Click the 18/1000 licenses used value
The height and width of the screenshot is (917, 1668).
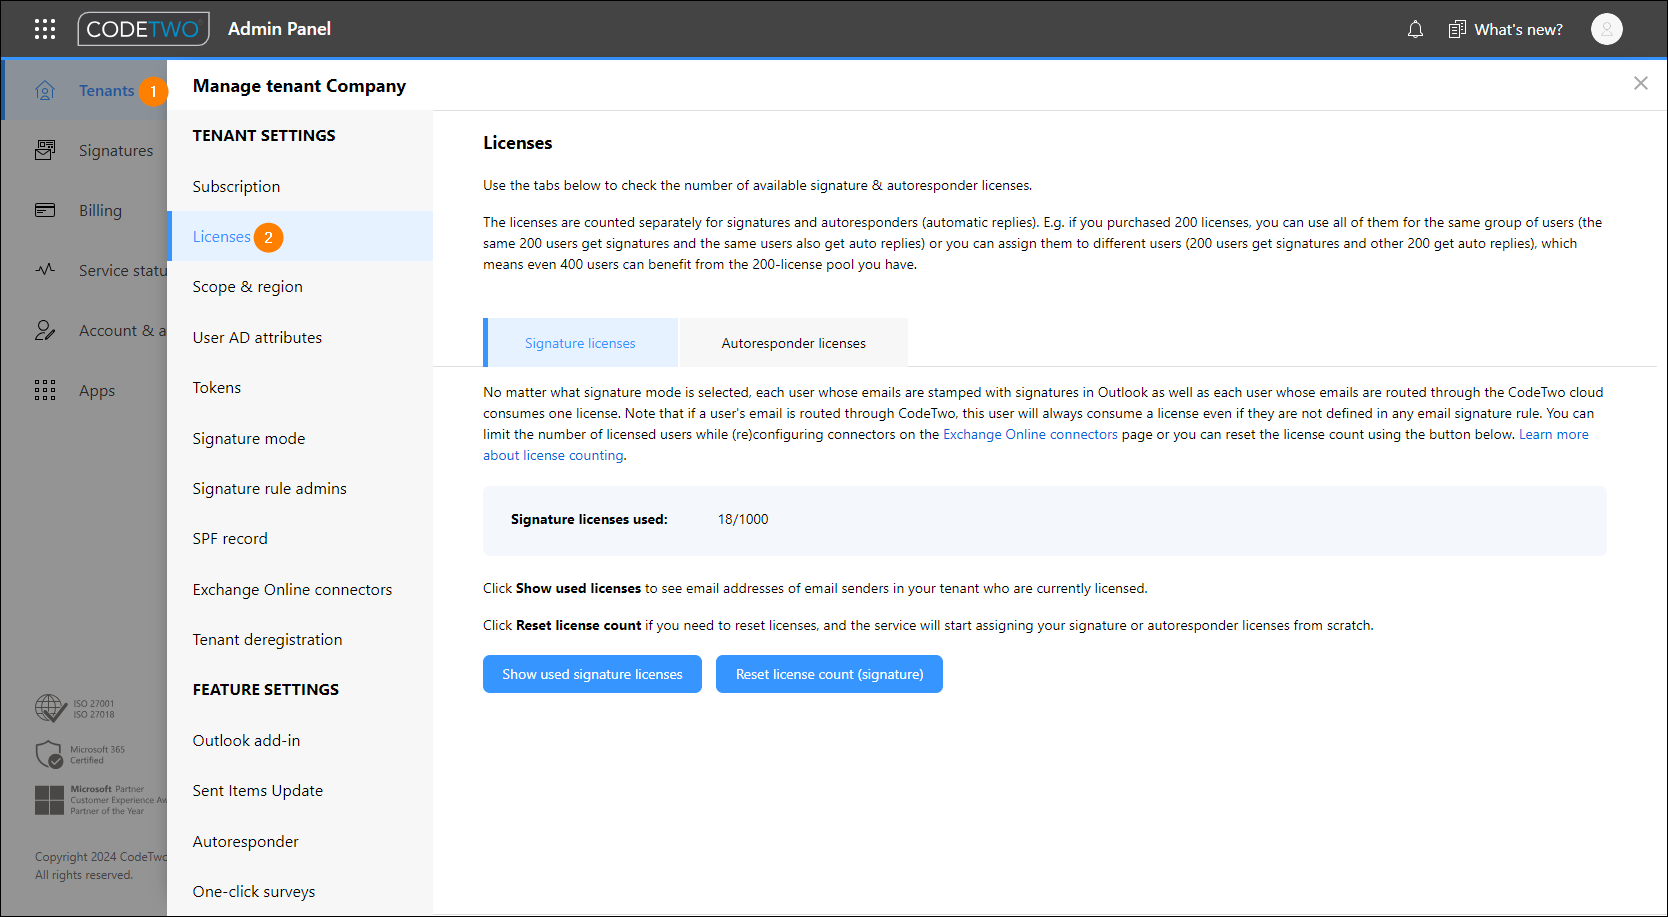pos(743,519)
